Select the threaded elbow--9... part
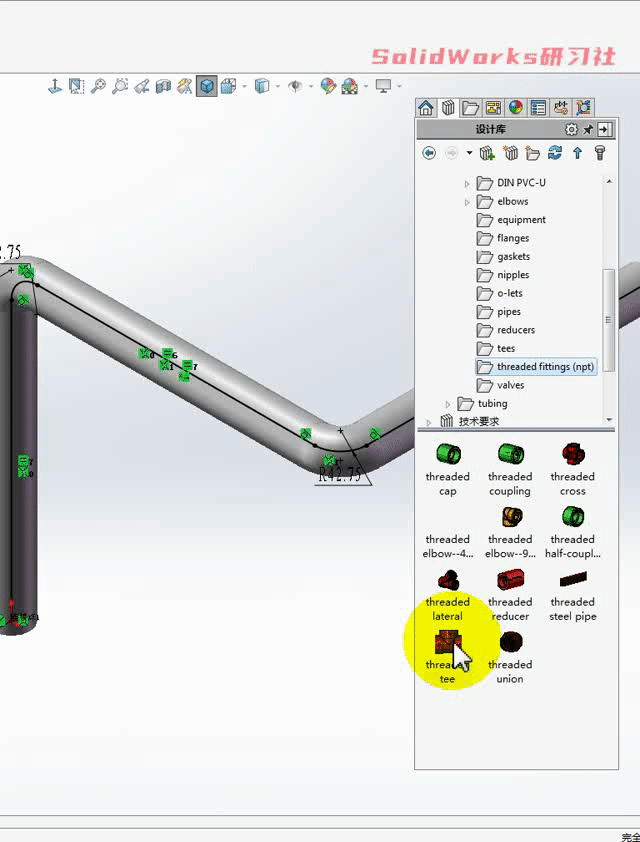640x842 pixels. 510,533
